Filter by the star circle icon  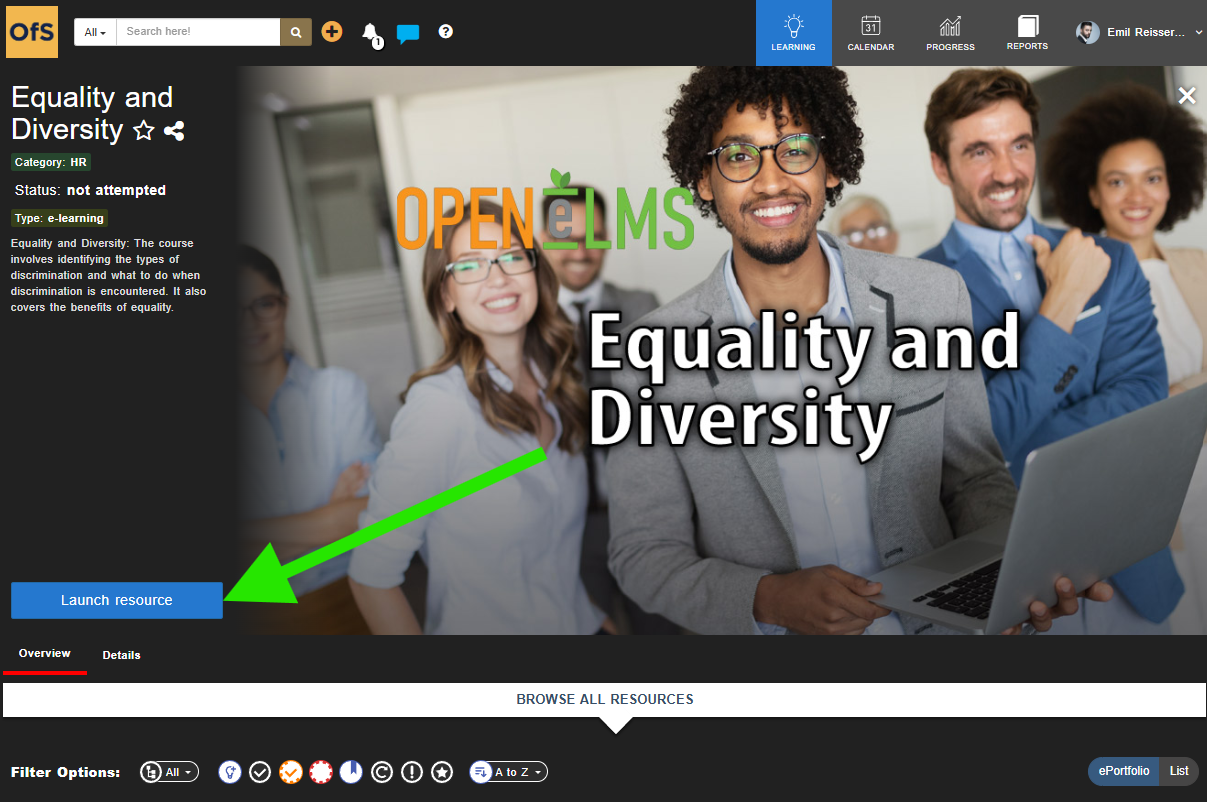[x=442, y=772]
